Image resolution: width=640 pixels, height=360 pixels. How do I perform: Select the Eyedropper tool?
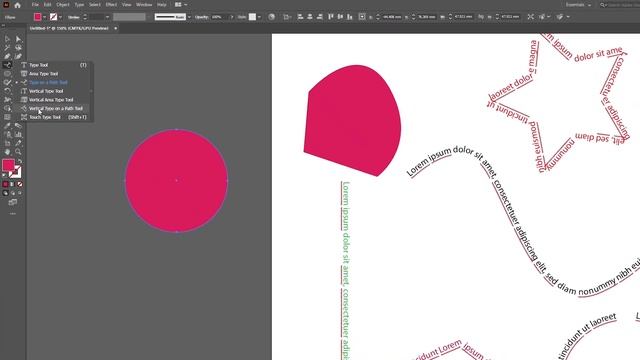(x=7, y=126)
